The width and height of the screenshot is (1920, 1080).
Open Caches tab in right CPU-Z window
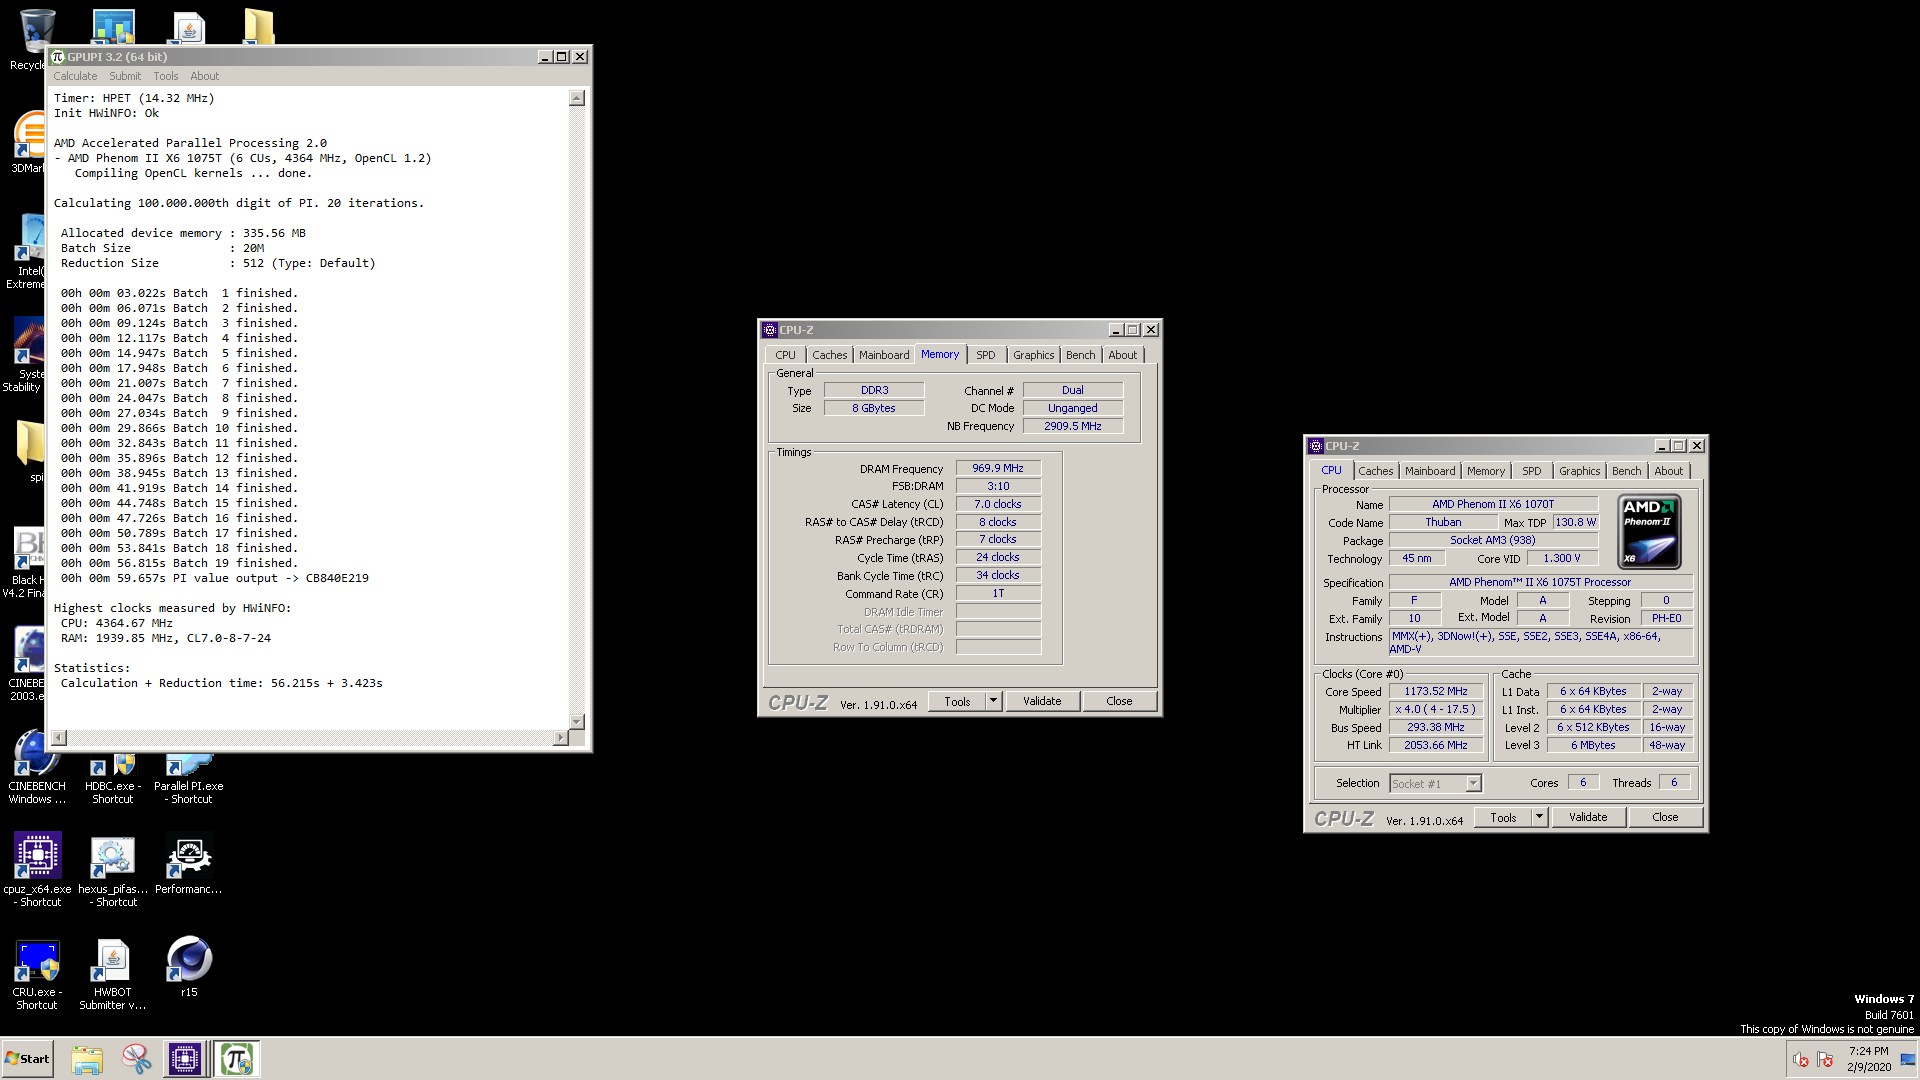1375,471
